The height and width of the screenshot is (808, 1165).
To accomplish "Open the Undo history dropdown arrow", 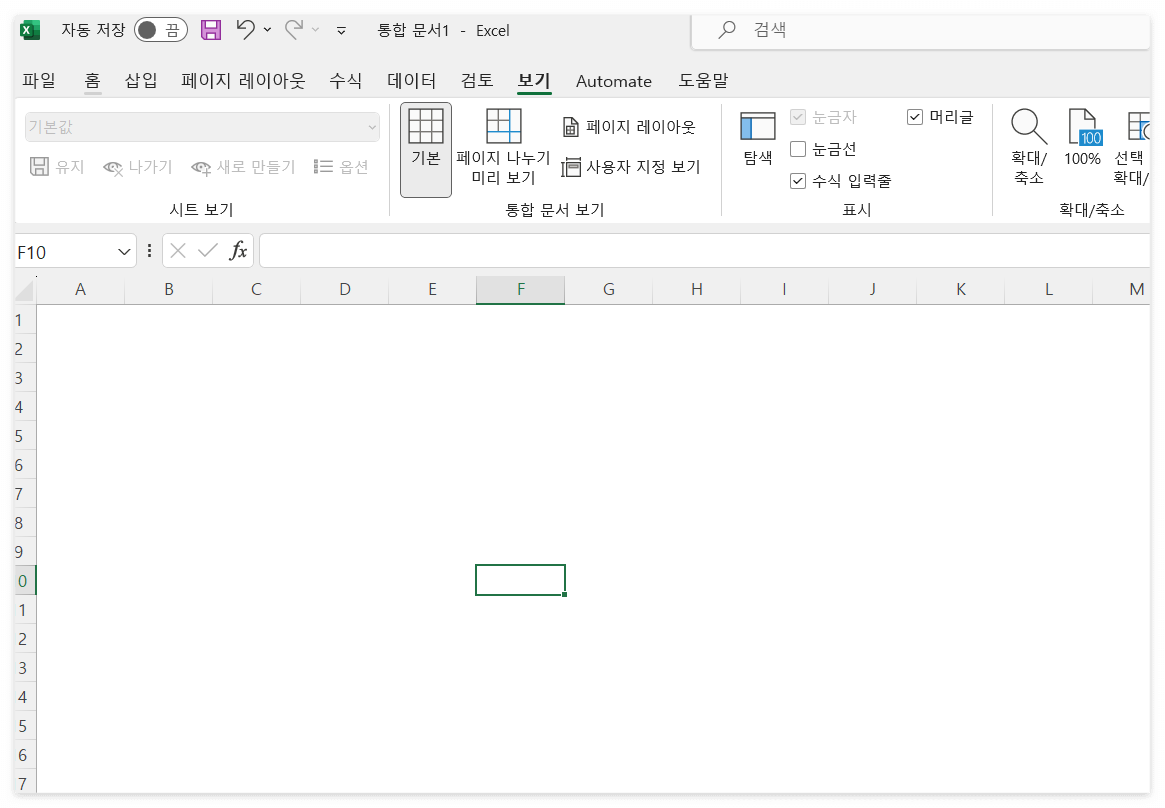I will (267, 30).
